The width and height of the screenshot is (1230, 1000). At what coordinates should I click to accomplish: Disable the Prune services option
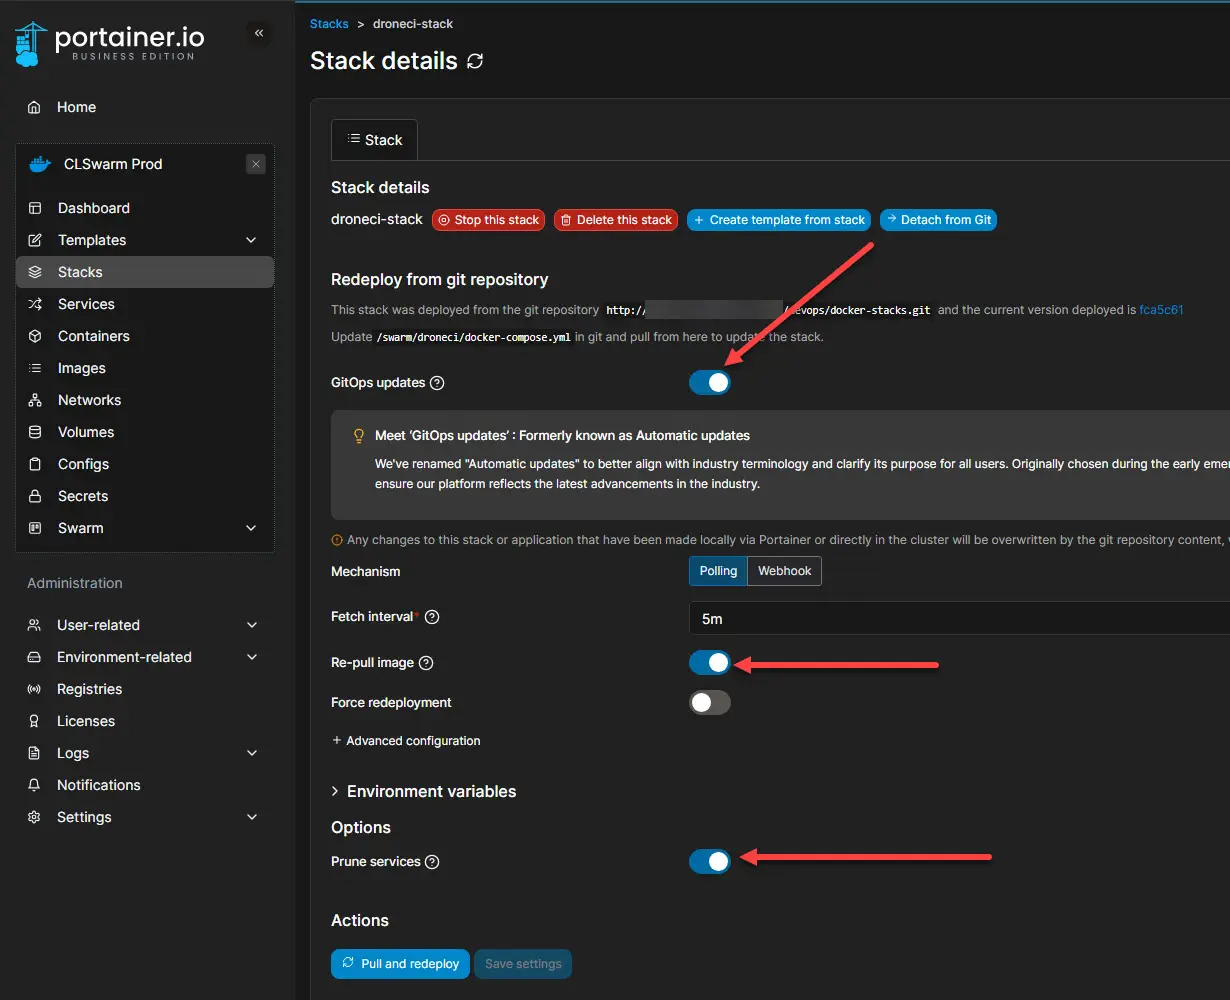coord(710,860)
